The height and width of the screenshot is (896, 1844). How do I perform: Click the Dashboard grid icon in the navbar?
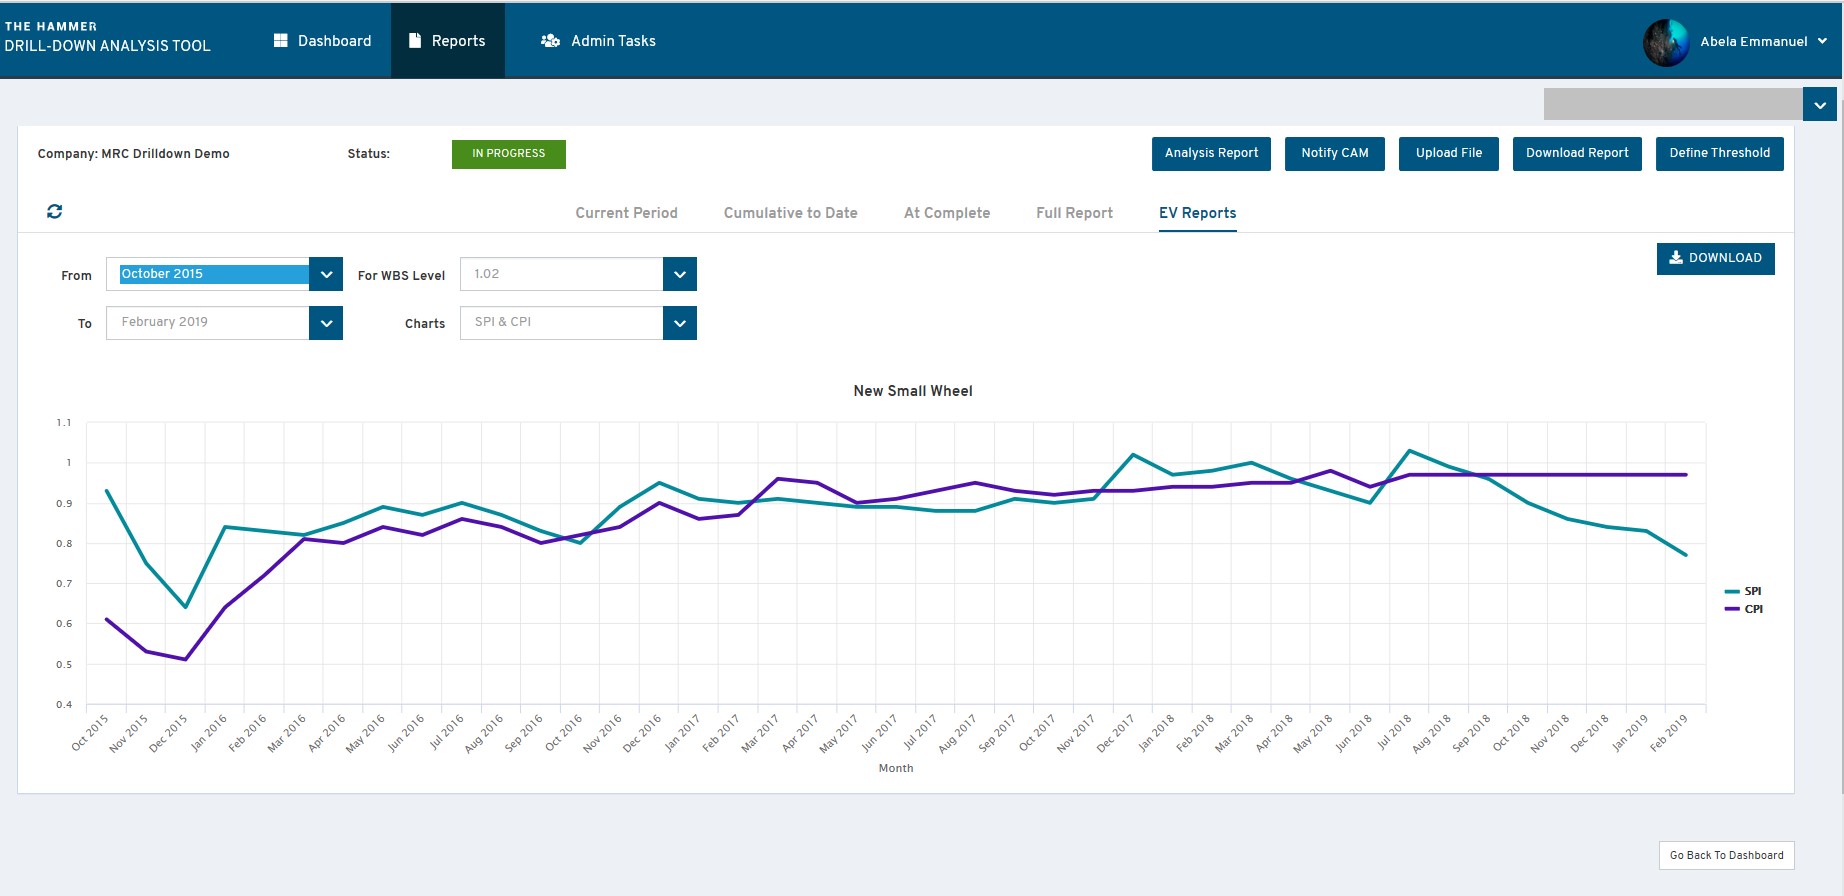281,40
